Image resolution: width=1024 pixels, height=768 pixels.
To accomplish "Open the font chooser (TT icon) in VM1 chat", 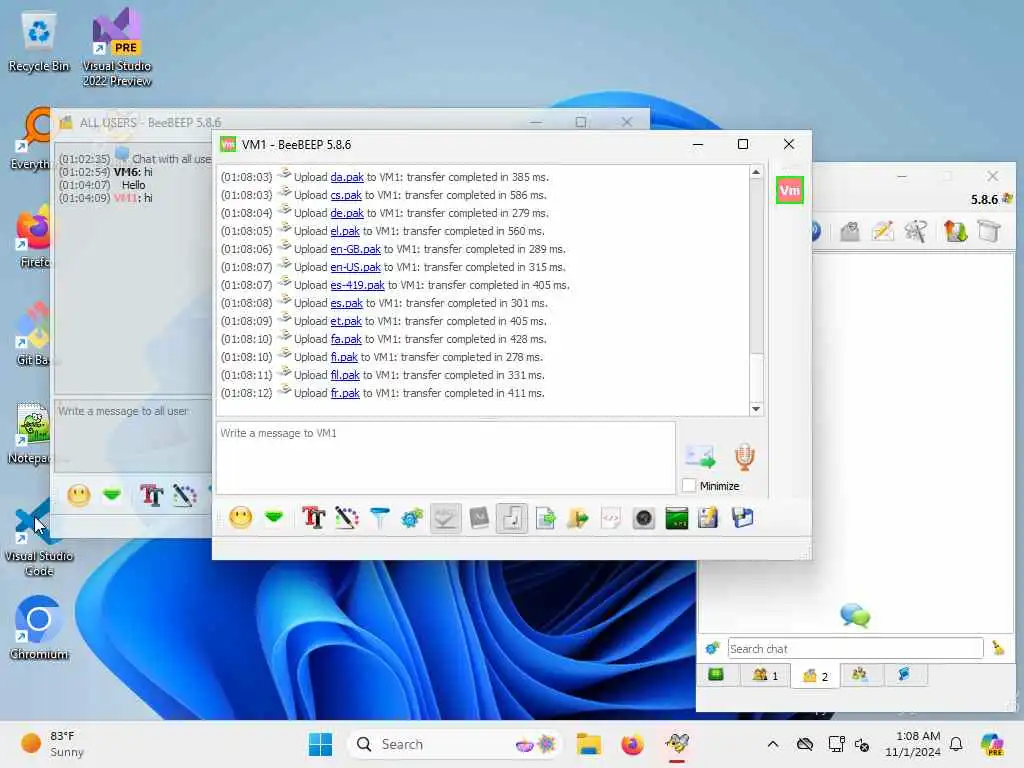I will click(313, 518).
